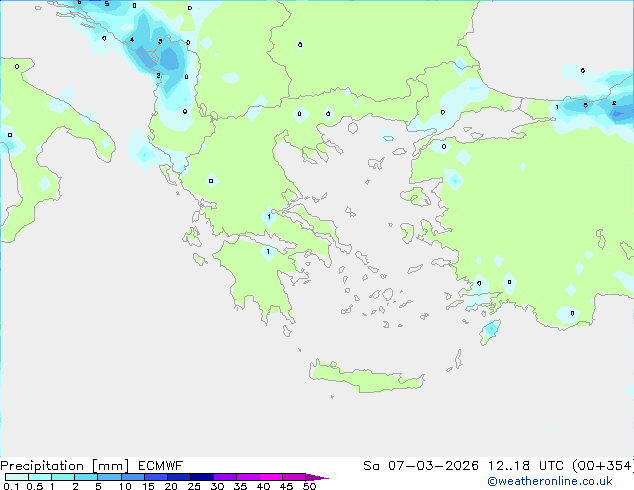Click the 10 mm legend color swatch
This screenshot has width=634, height=490.
(133, 477)
